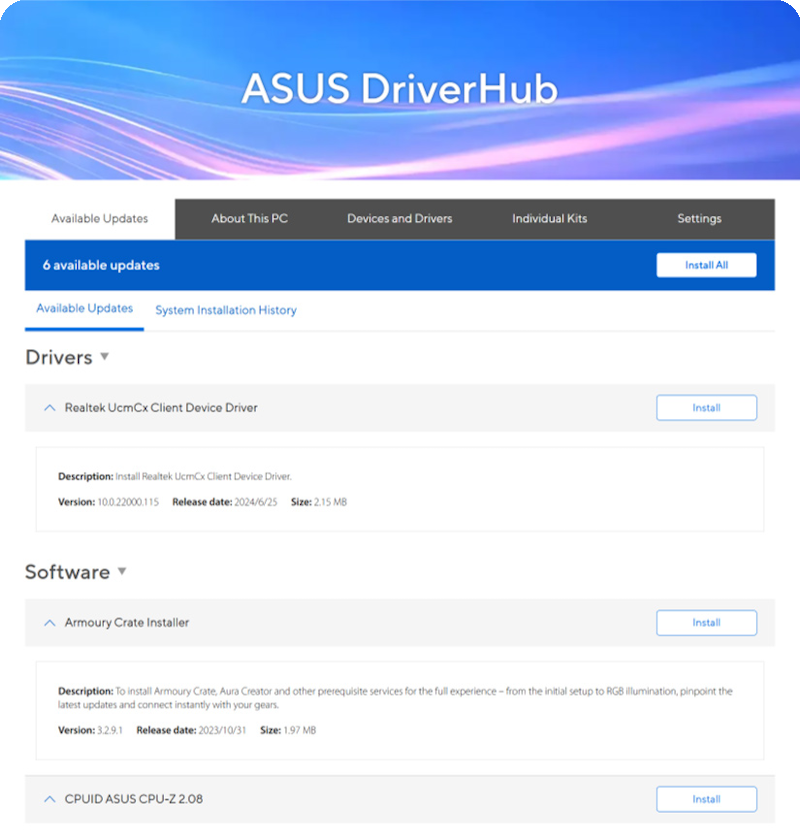Switch to the About This PC tab
800x838 pixels.
[249, 219]
